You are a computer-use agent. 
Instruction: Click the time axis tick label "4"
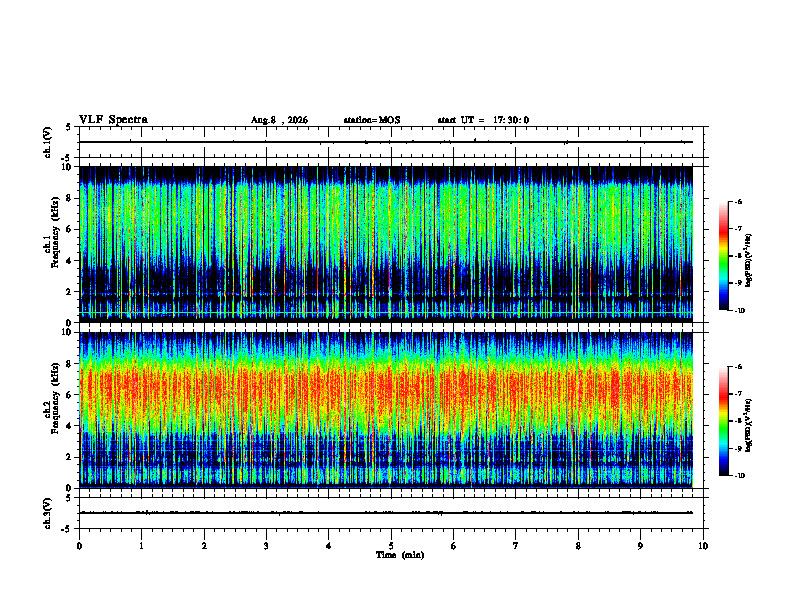pos(328,546)
